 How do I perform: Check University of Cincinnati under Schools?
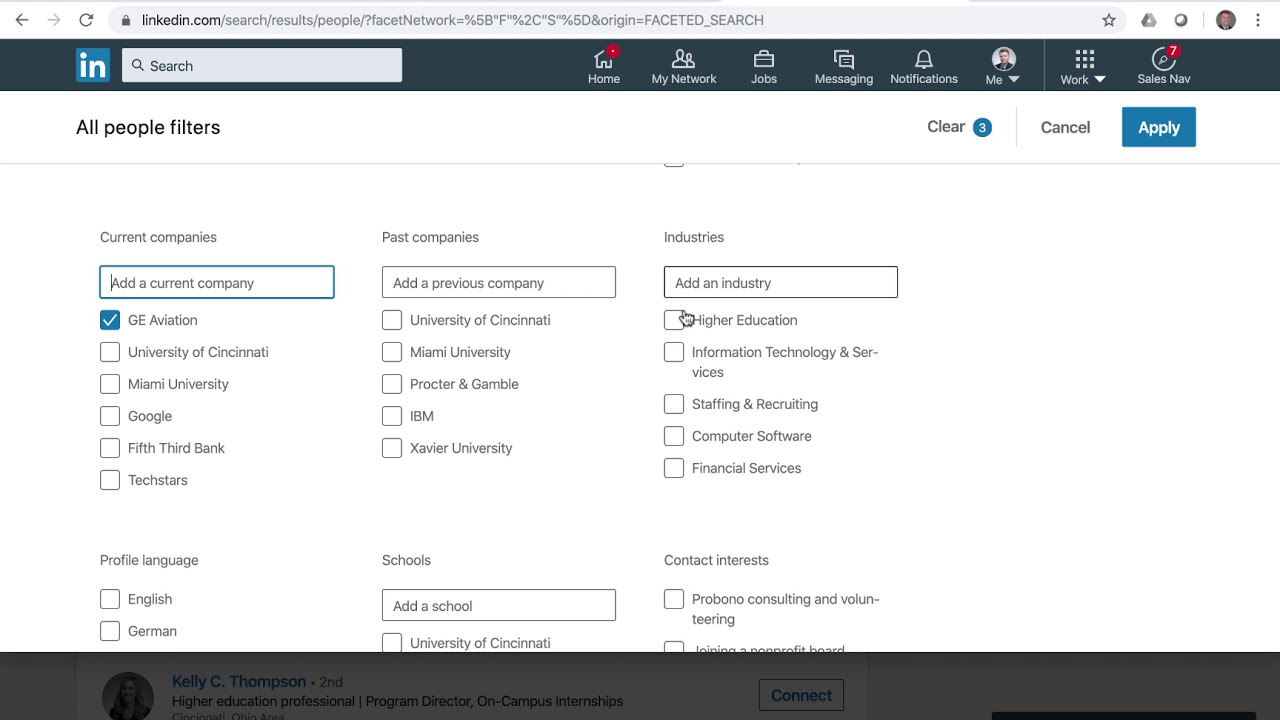point(392,643)
